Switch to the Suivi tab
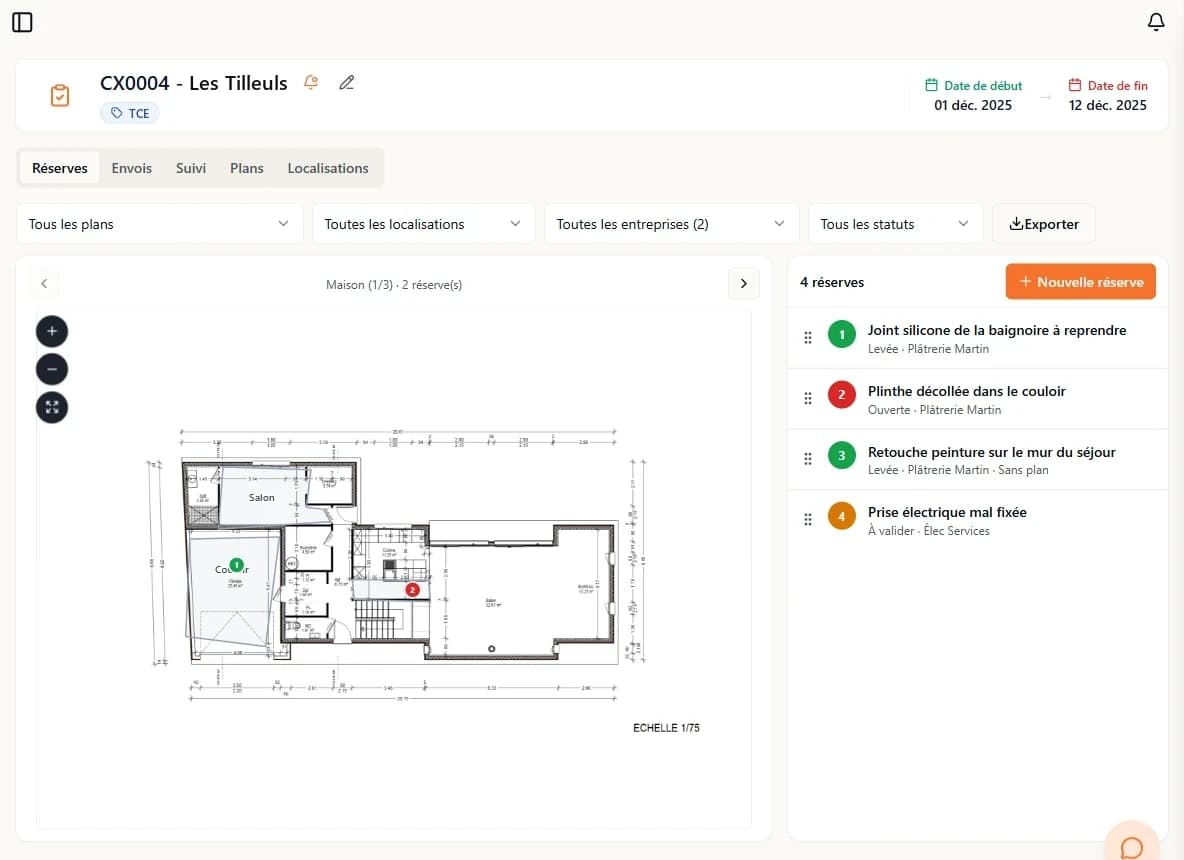Viewport: 1184px width, 860px height. point(191,168)
